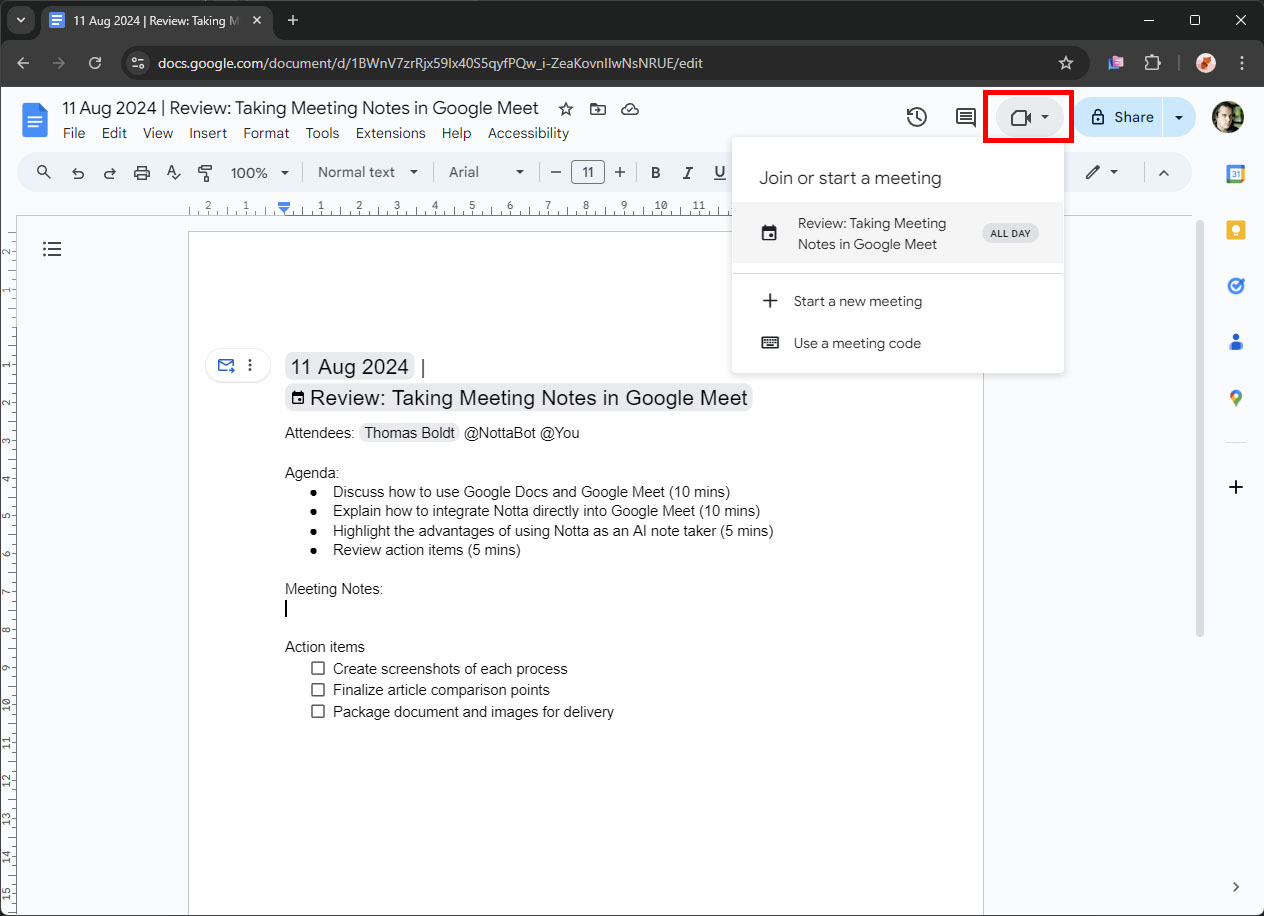Open Google Tasks side panel

pyautogui.click(x=1236, y=286)
